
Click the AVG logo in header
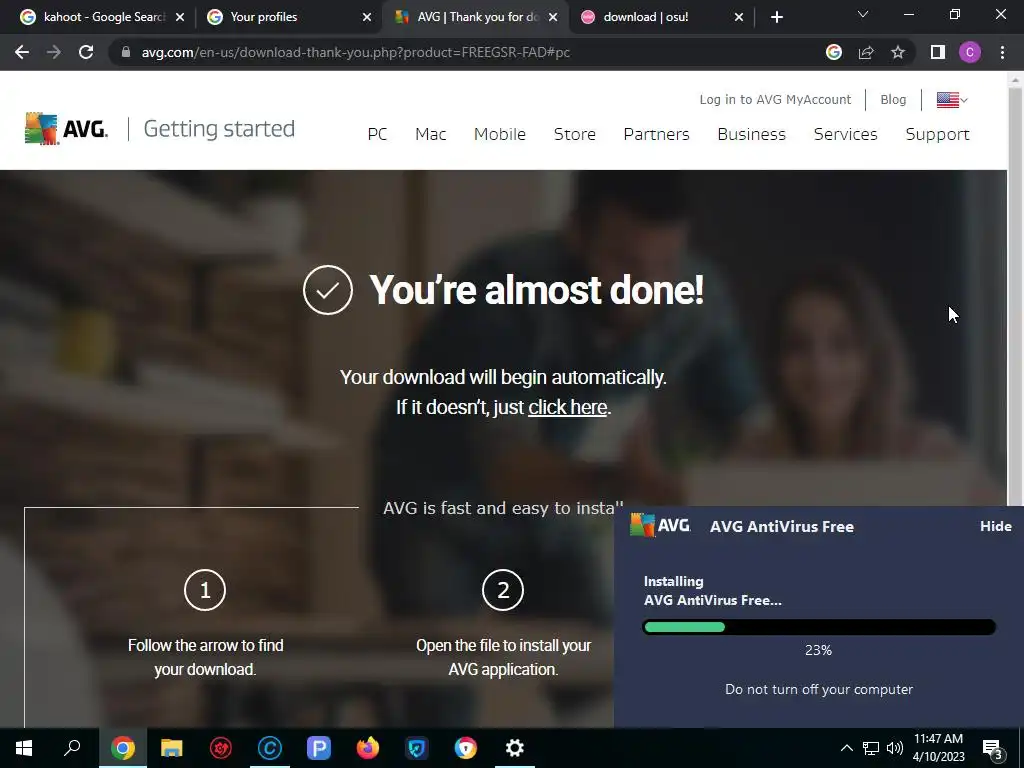67,128
